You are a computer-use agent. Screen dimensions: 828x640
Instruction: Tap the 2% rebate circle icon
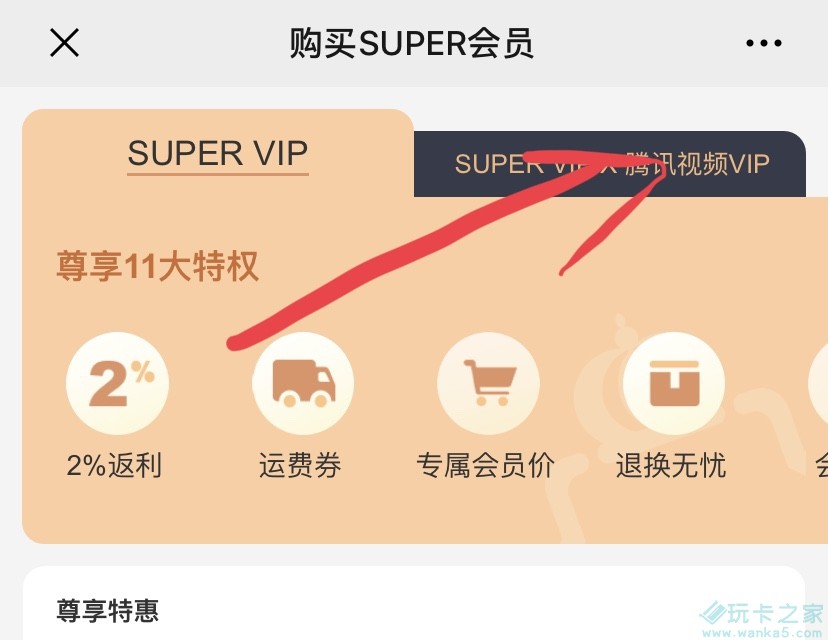(117, 383)
